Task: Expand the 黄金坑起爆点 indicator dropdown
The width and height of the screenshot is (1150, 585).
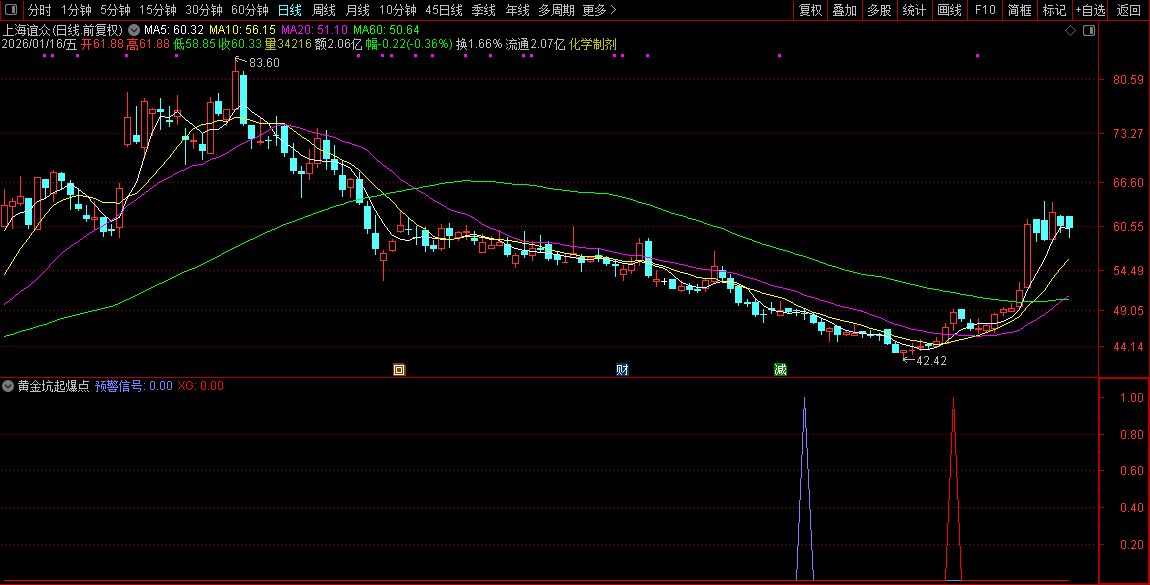Action: point(8,386)
